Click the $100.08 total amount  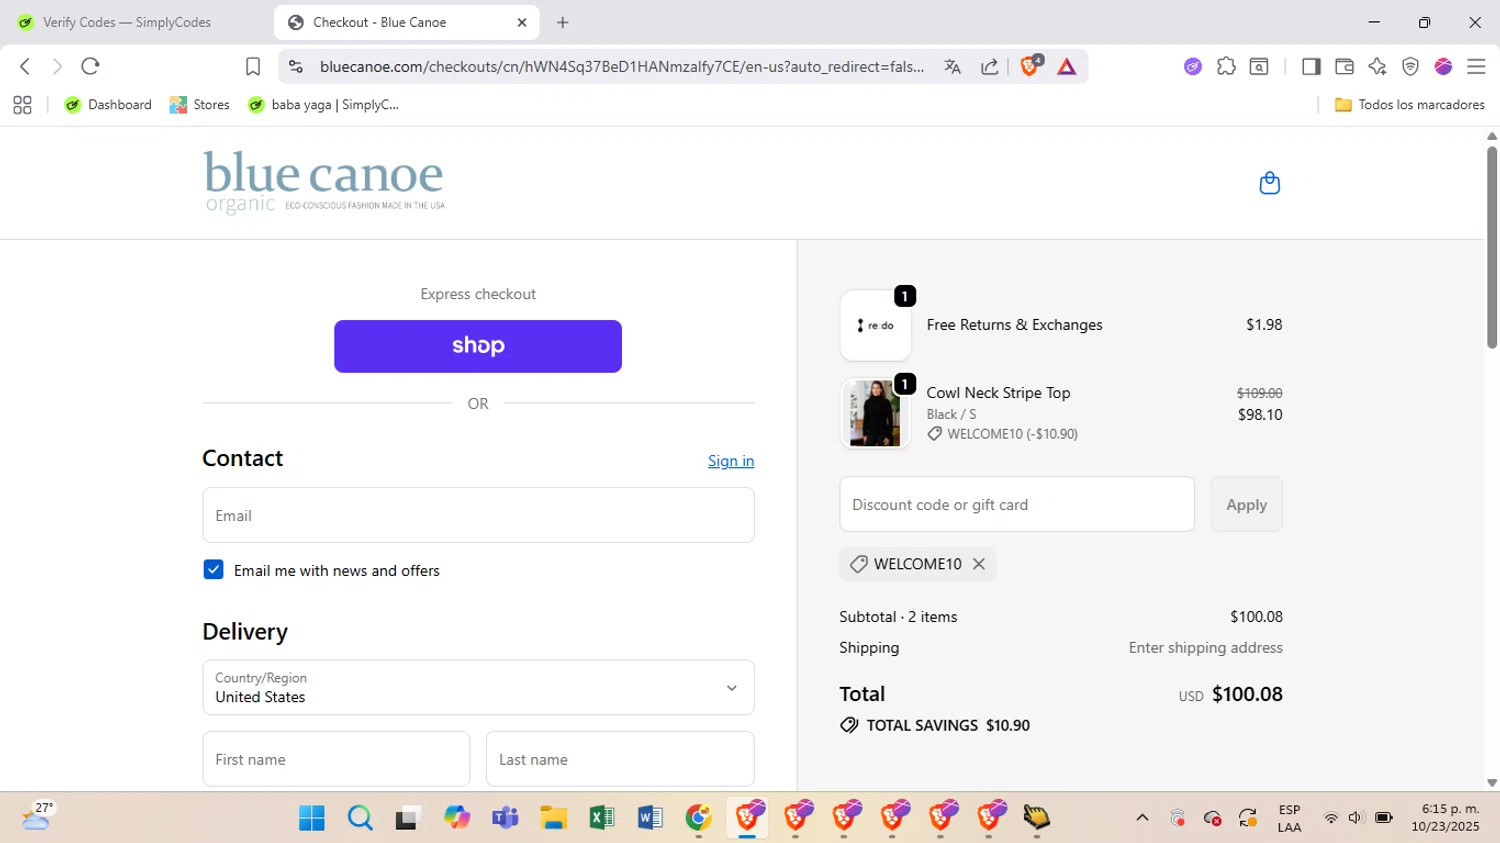(x=1247, y=694)
